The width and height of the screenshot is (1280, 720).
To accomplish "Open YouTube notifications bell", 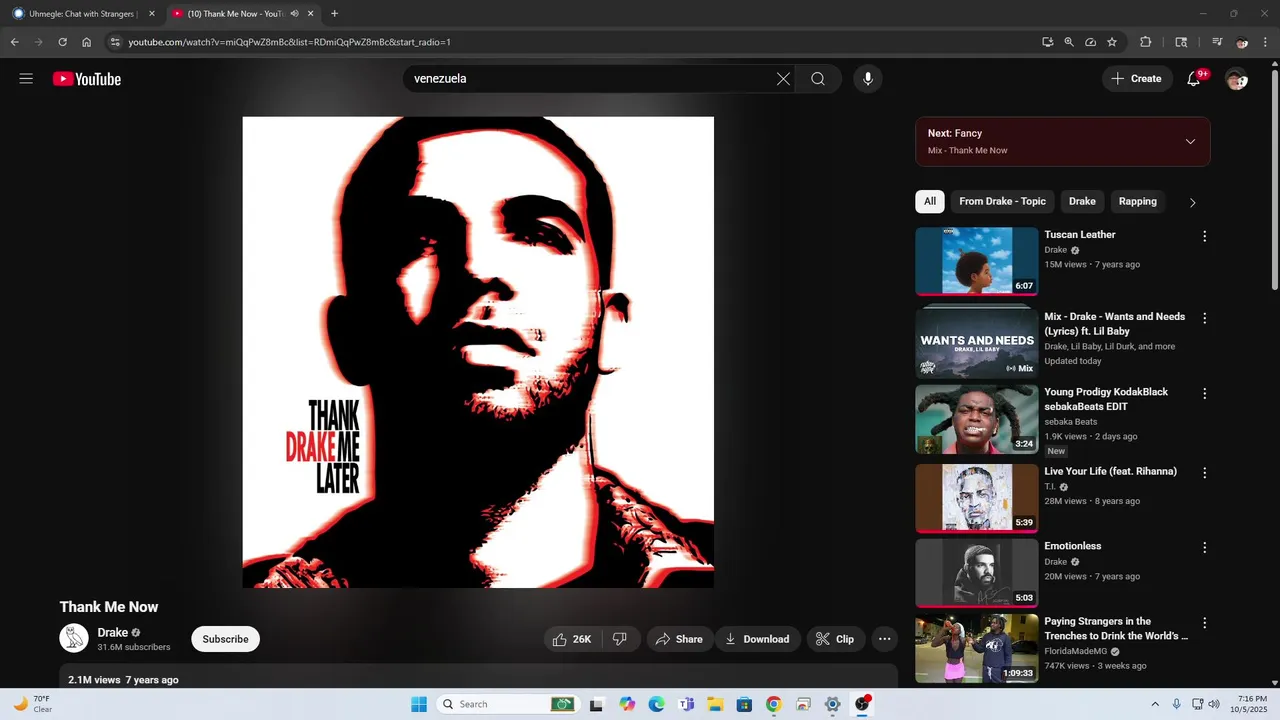I will (x=1194, y=79).
